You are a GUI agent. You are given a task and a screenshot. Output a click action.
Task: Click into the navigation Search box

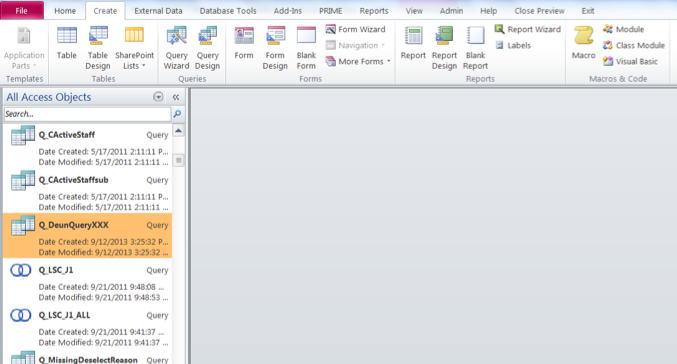87,114
